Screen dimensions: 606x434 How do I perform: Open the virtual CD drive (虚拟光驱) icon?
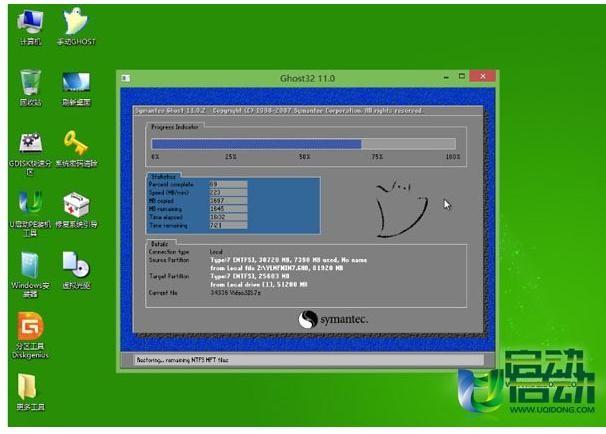[76, 271]
